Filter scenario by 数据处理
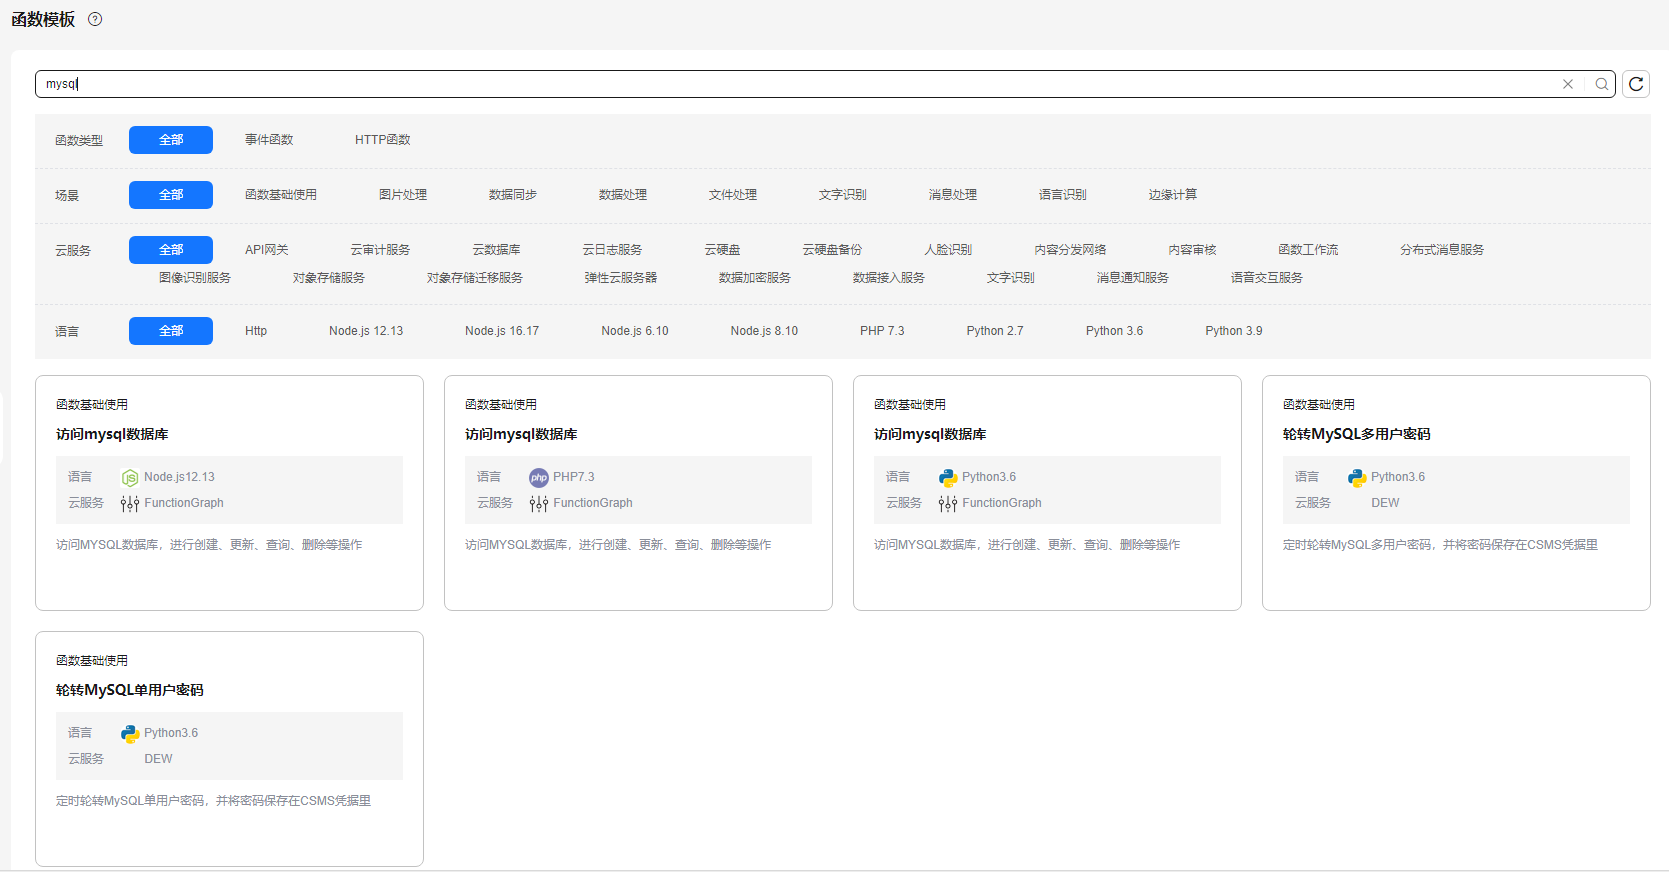This screenshot has height=872, width=1669. coord(622,195)
